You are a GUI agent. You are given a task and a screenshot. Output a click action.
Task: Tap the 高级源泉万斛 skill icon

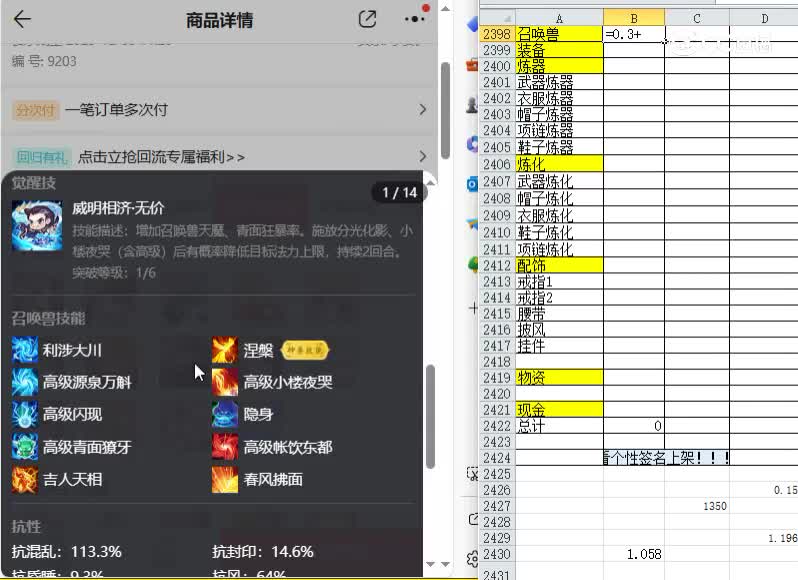click(25, 382)
